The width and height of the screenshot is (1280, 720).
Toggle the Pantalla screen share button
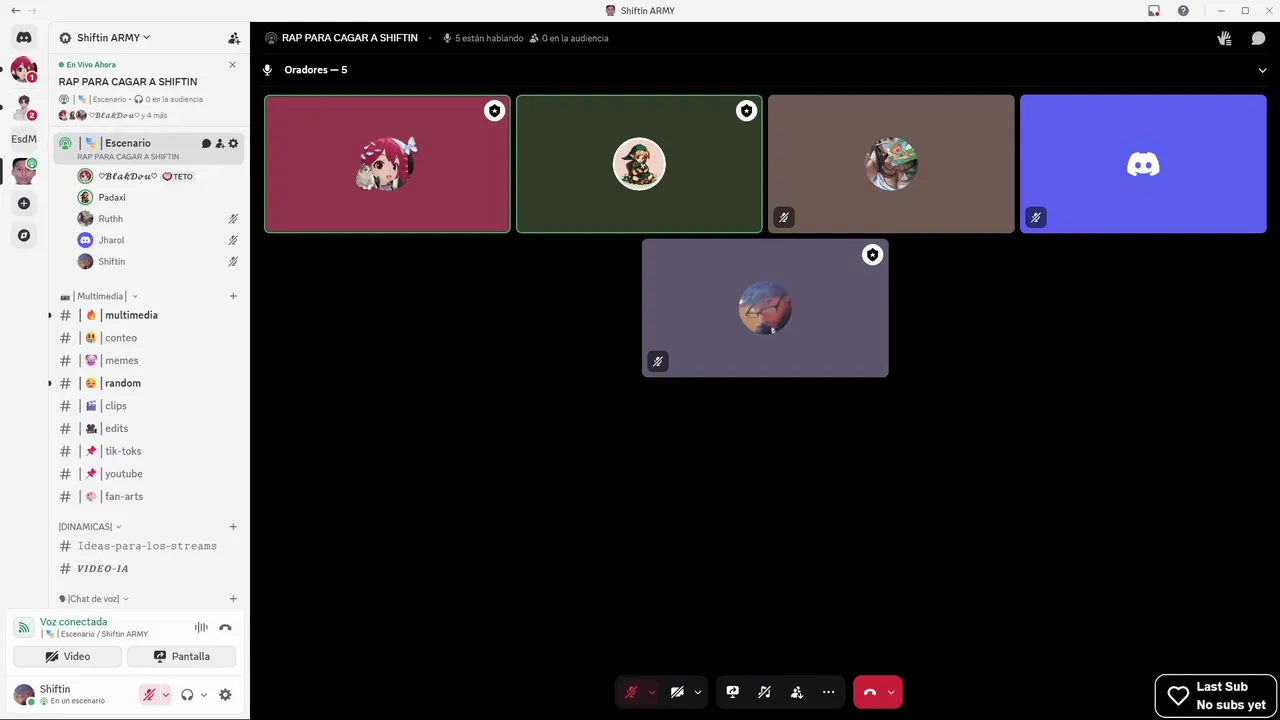182,657
